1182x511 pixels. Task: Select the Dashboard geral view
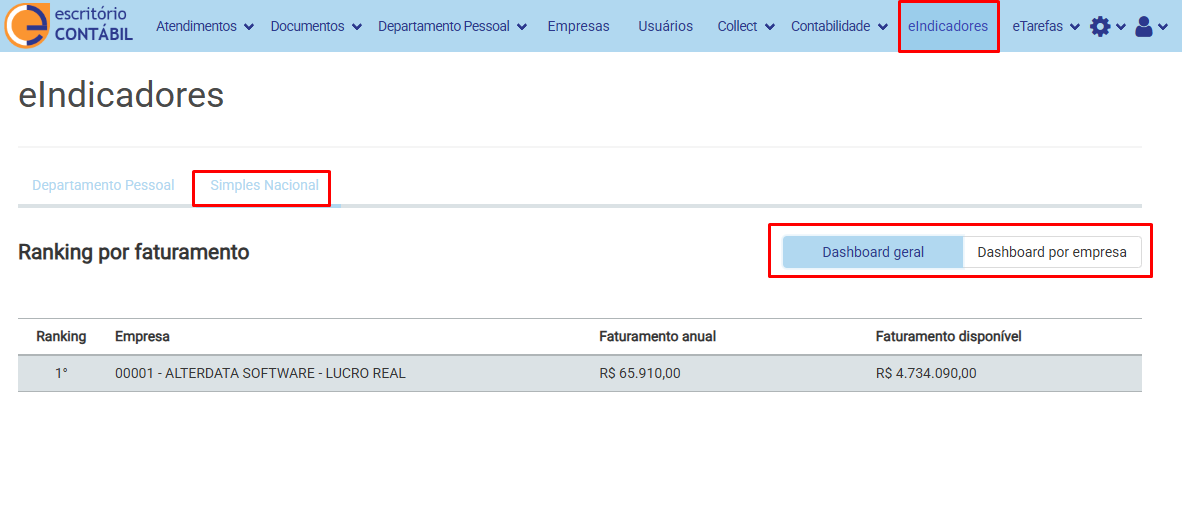pyautogui.click(x=873, y=252)
